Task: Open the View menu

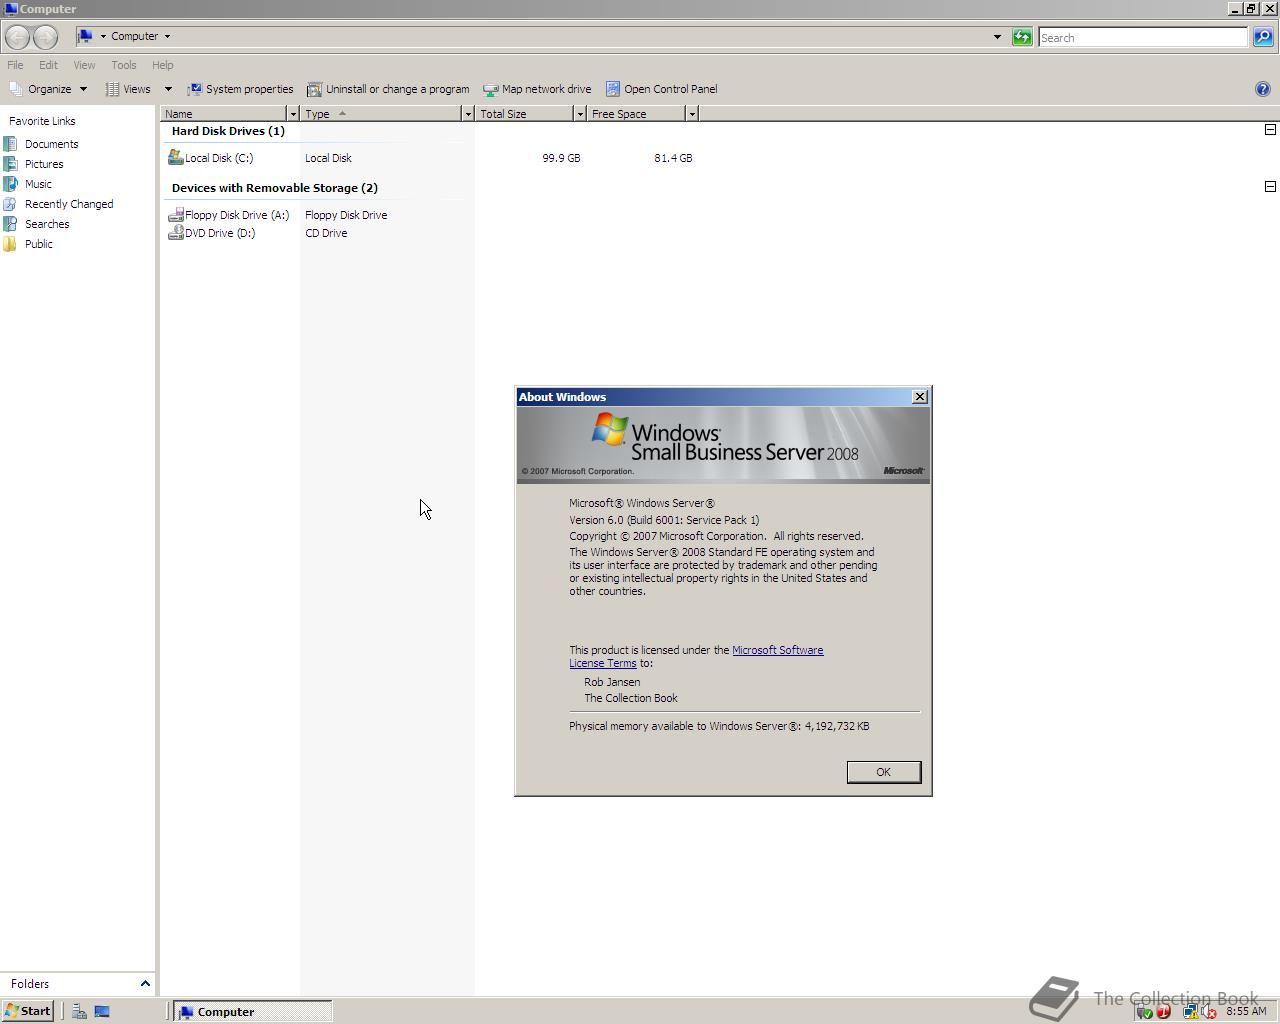Action: pyautogui.click(x=84, y=65)
